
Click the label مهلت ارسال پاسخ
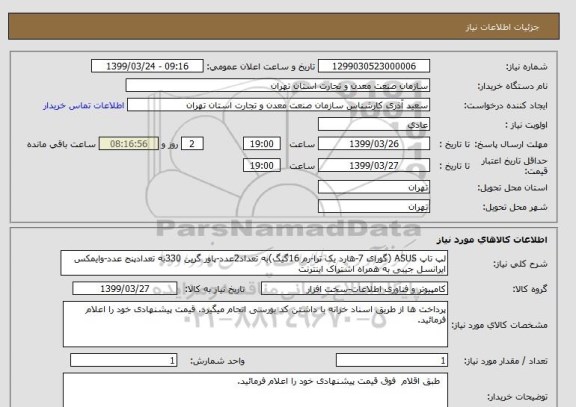tap(511, 144)
